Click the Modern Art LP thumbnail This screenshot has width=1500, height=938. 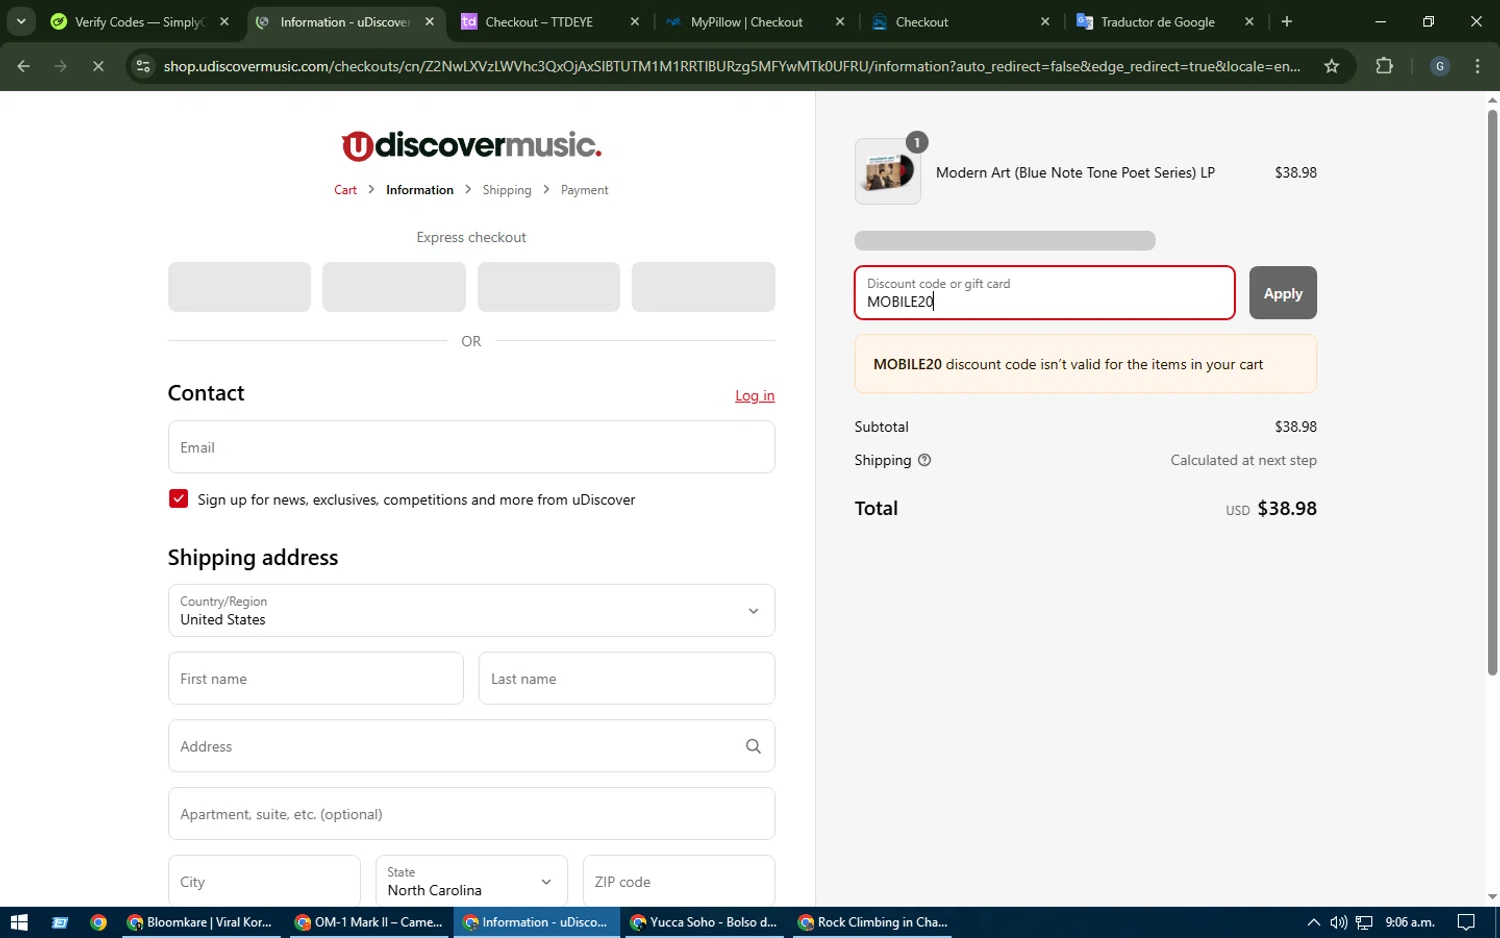click(888, 172)
